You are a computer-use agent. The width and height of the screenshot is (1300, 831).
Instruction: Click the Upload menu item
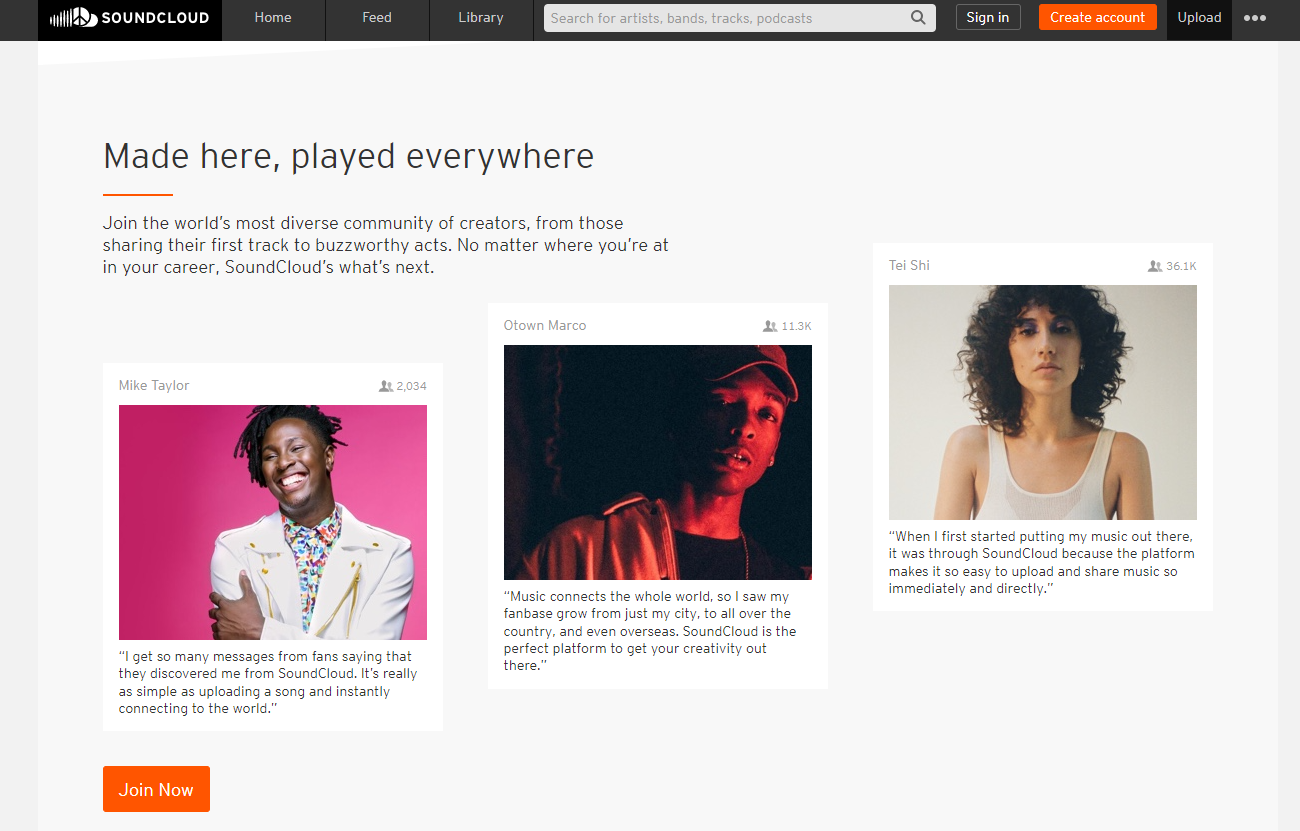[x=1199, y=18]
